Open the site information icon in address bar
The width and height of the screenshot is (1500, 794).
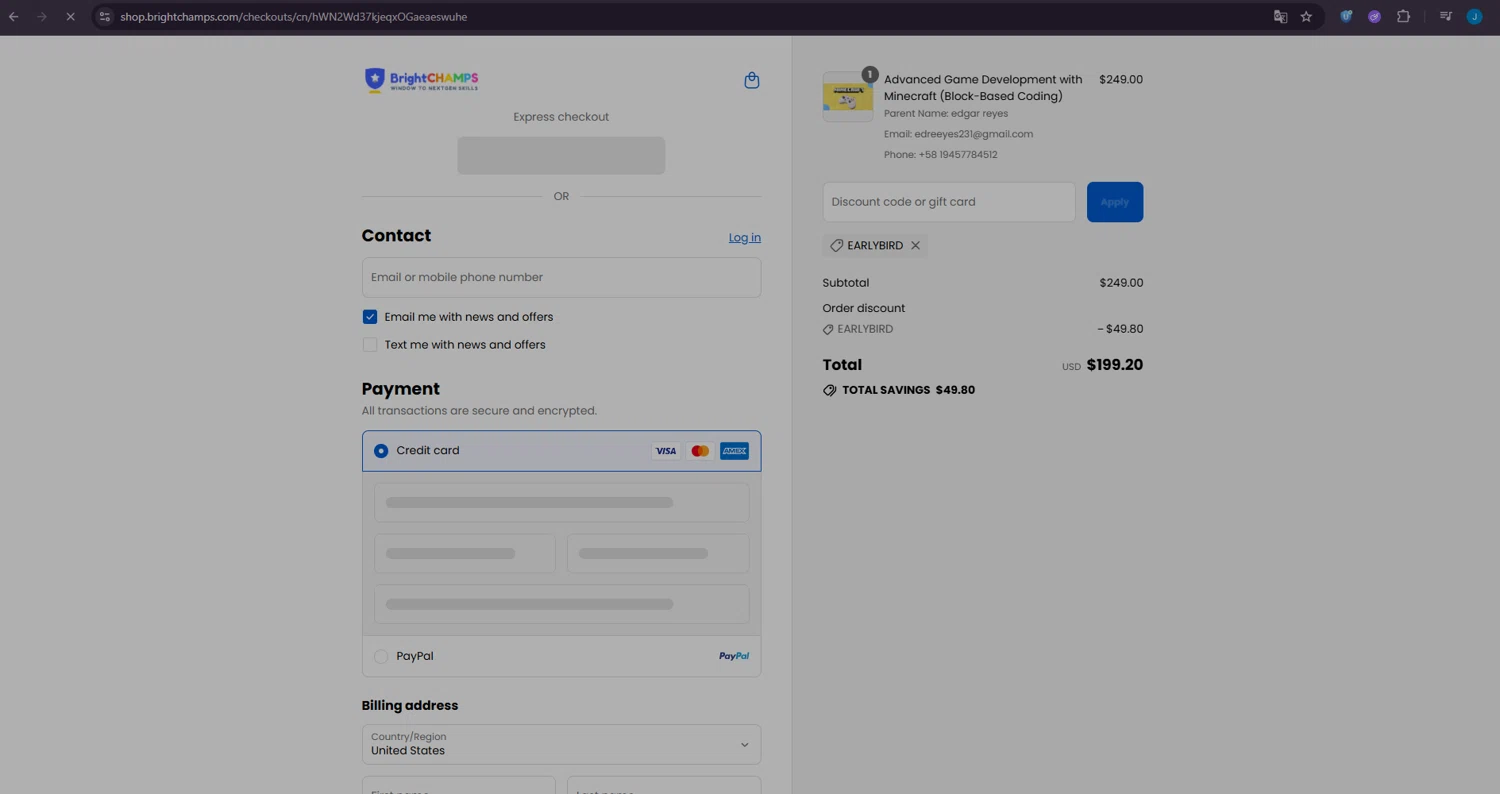(104, 17)
